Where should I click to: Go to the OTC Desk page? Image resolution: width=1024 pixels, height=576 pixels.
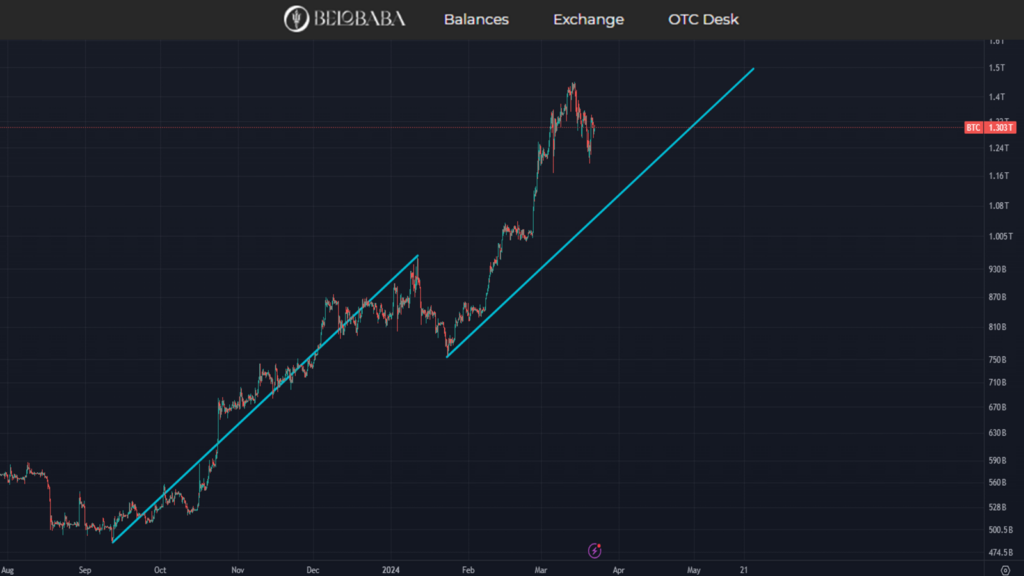click(703, 20)
